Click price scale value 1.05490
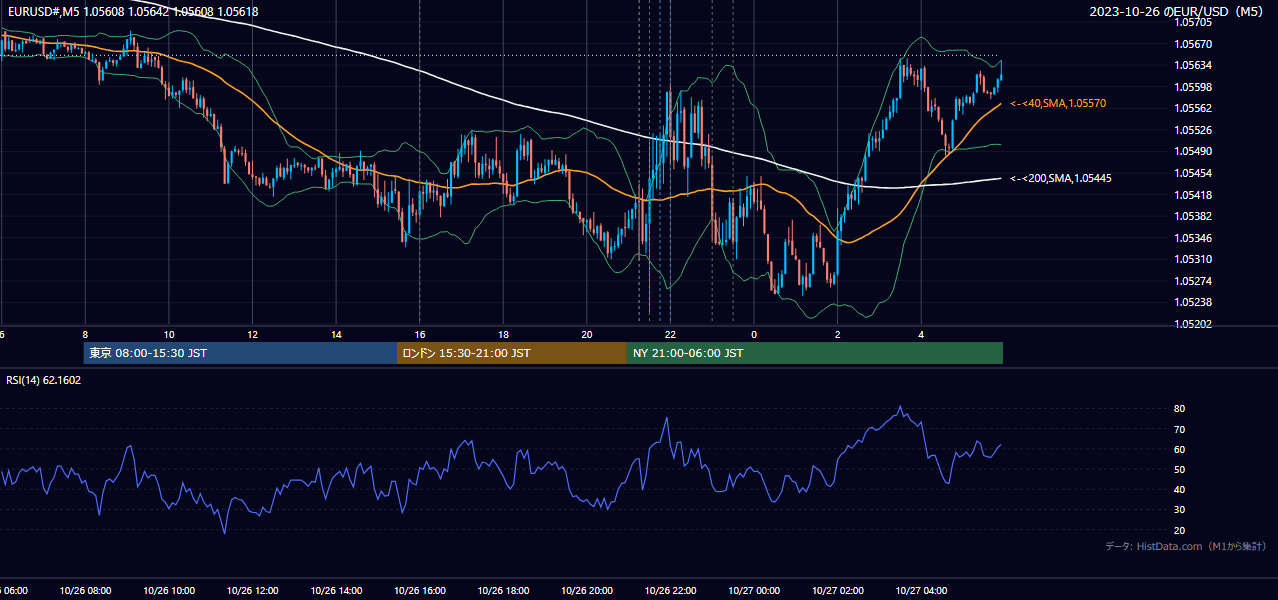This screenshot has width=1278, height=600. [x=1192, y=152]
